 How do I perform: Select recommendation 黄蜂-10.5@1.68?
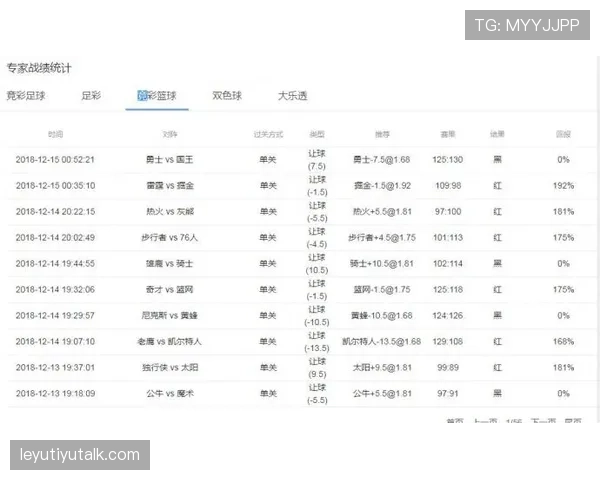pos(382,316)
